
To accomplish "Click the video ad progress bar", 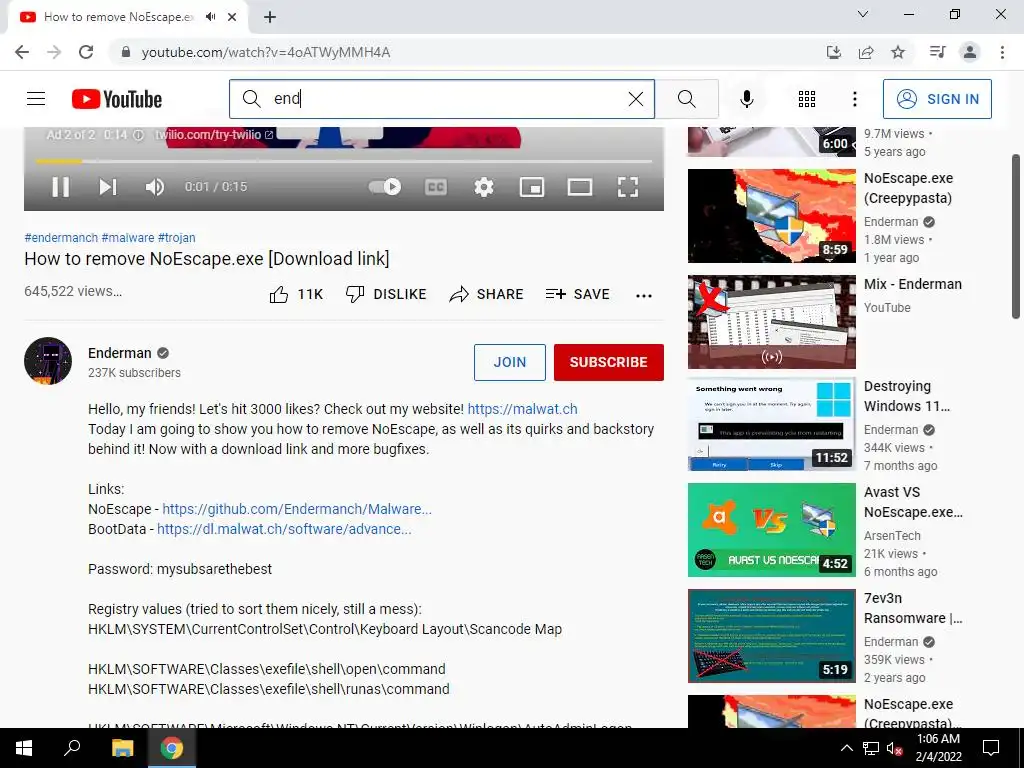I will pyautogui.click(x=344, y=161).
